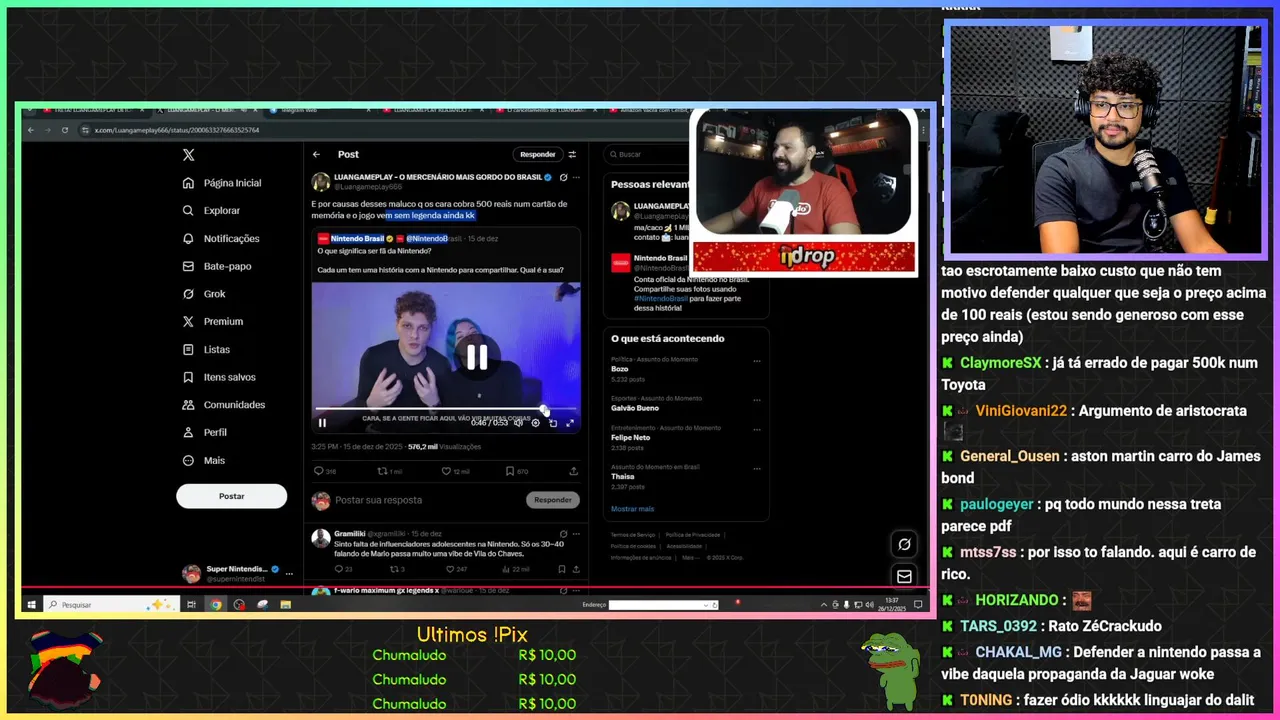
Task: Repost the main post with 1 mil
Action: (x=382, y=471)
